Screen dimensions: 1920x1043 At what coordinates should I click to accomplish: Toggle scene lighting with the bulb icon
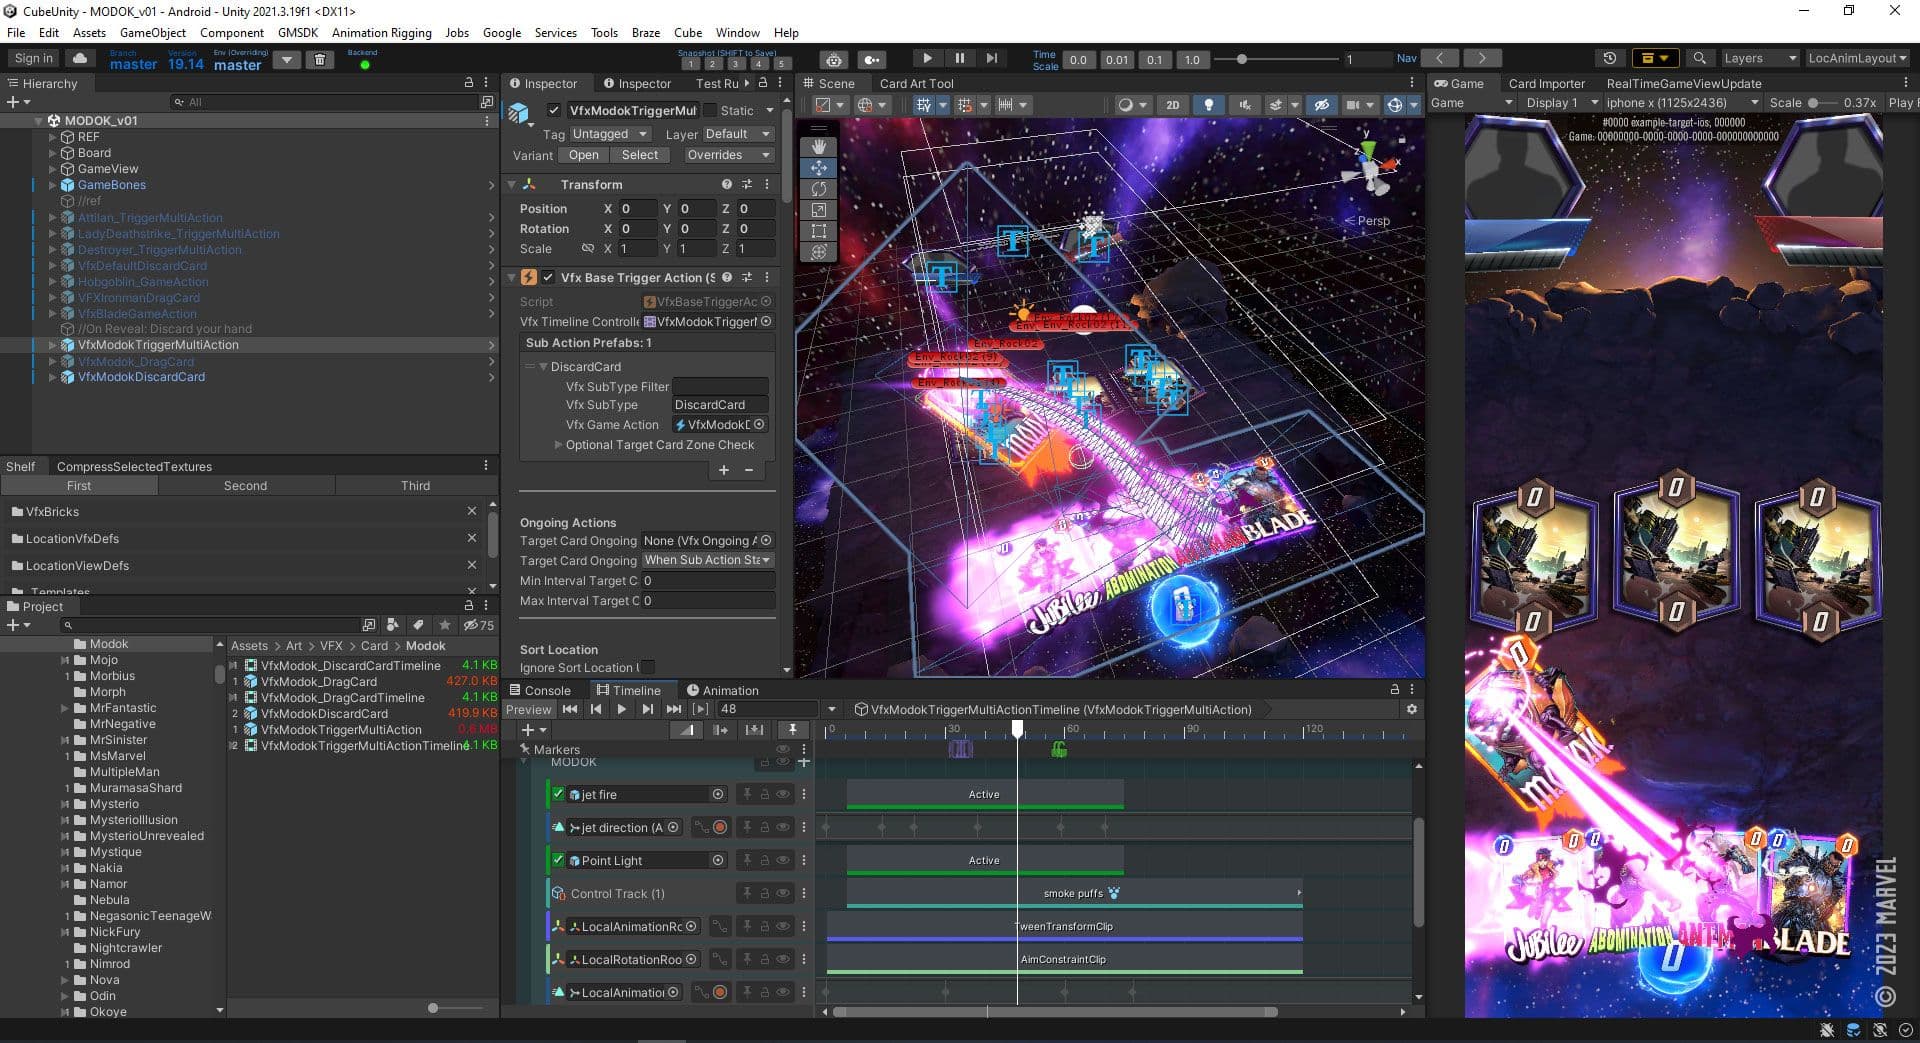tap(1209, 104)
